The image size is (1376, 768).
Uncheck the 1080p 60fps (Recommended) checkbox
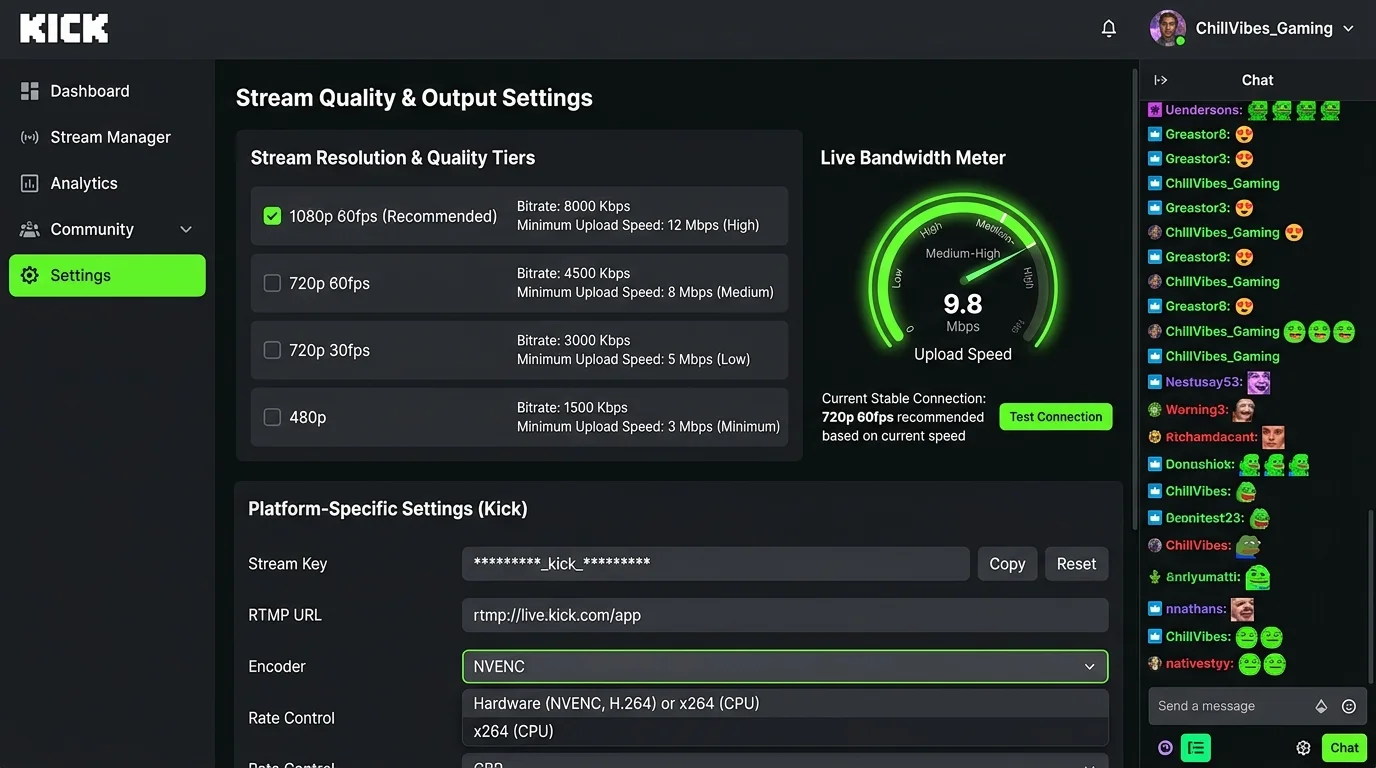click(x=272, y=216)
